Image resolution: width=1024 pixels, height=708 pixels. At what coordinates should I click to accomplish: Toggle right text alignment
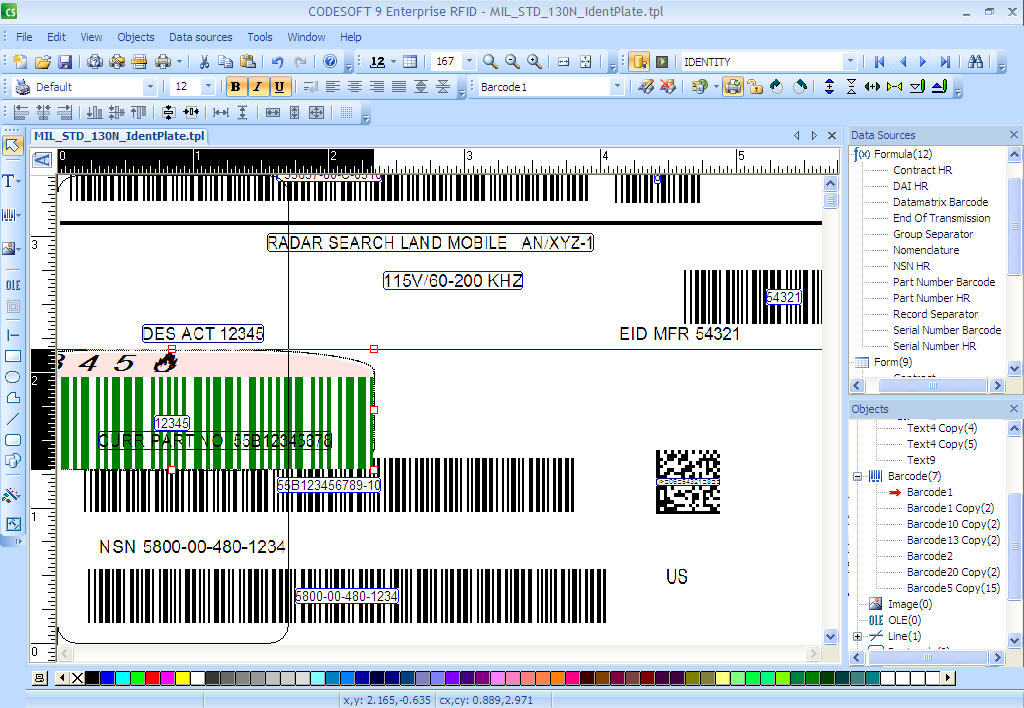tap(377, 86)
